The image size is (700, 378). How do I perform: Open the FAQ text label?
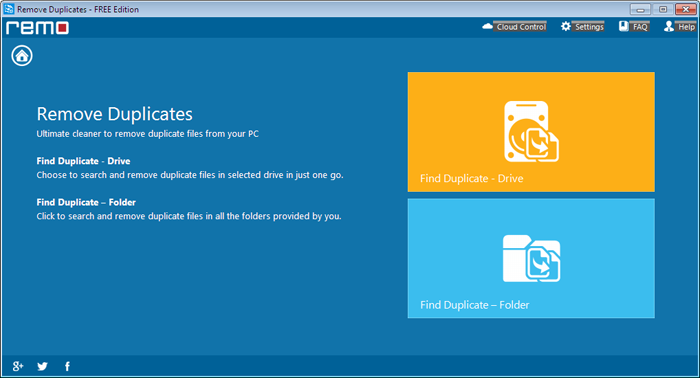640,27
